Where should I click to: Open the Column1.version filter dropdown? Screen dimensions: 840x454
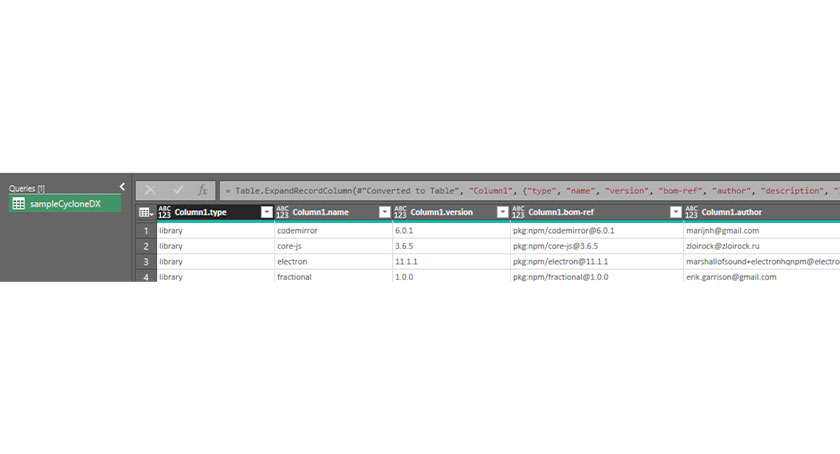coord(502,212)
